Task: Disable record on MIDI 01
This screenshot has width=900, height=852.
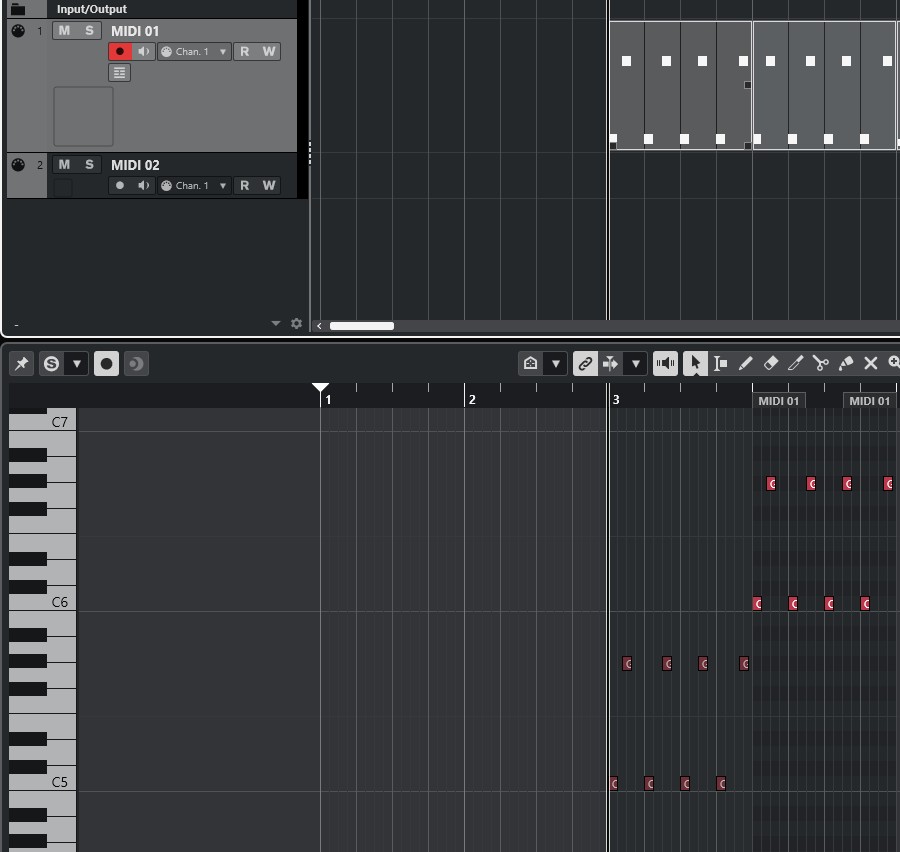Action: pyautogui.click(x=120, y=52)
